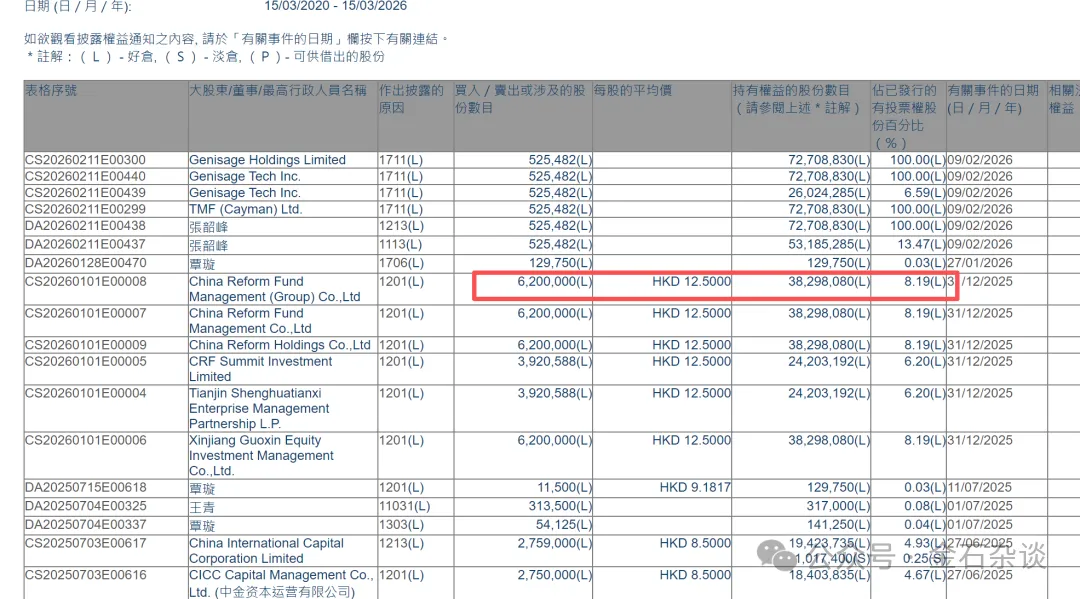Select form serial CS20260211E00299
This screenshot has height=599, width=1080.
coord(85,209)
